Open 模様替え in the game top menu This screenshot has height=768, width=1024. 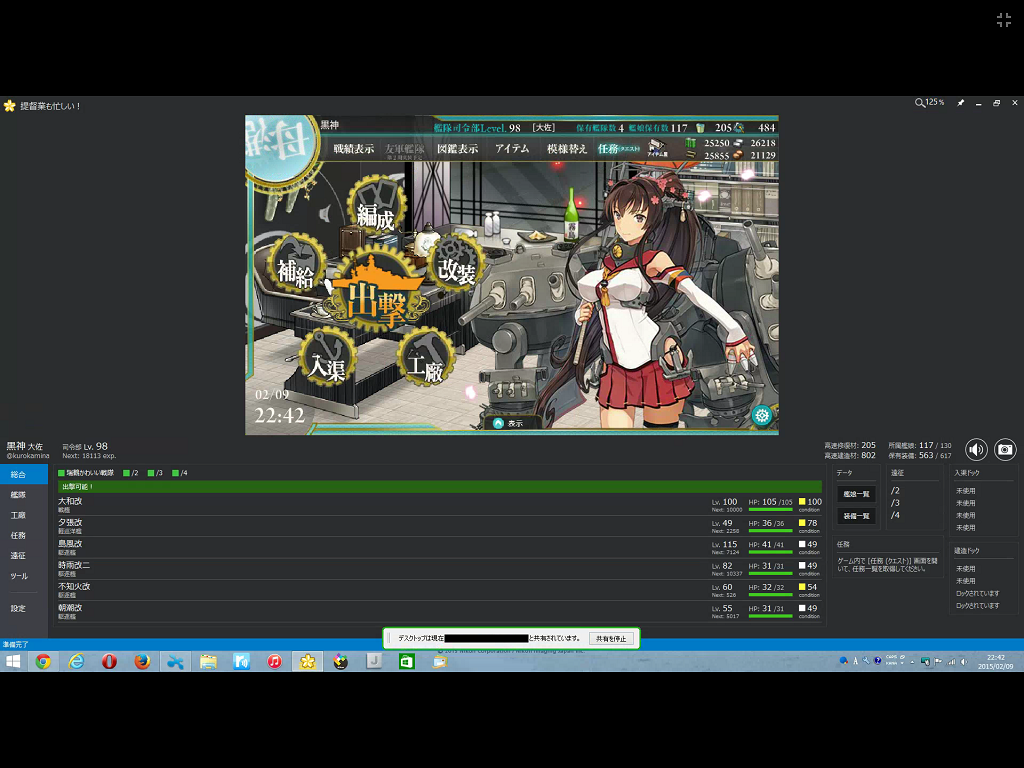pyautogui.click(x=567, y=149)
